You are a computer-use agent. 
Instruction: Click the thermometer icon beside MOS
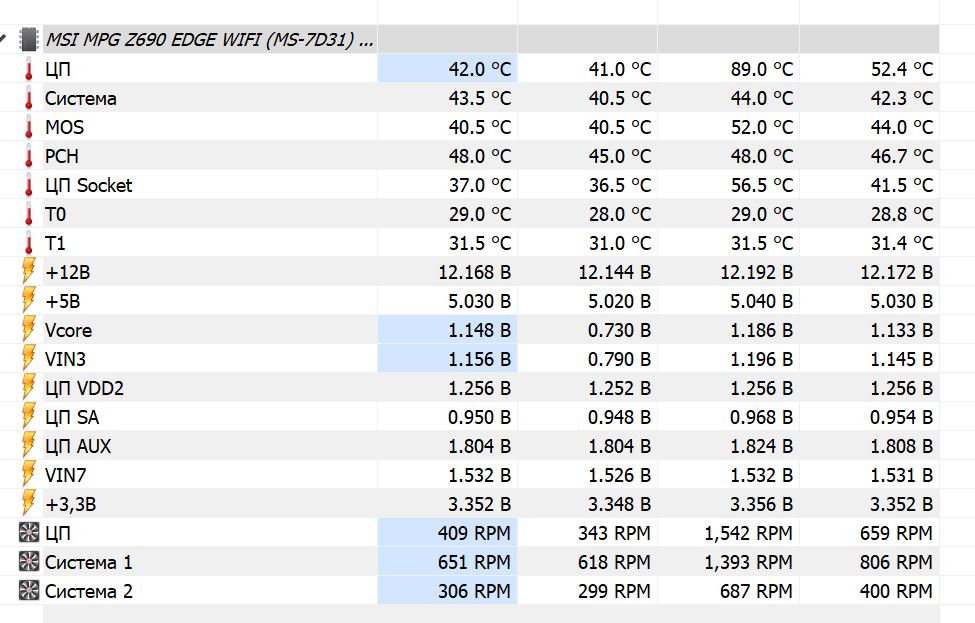pyautogui.click(x=29, y=127)
